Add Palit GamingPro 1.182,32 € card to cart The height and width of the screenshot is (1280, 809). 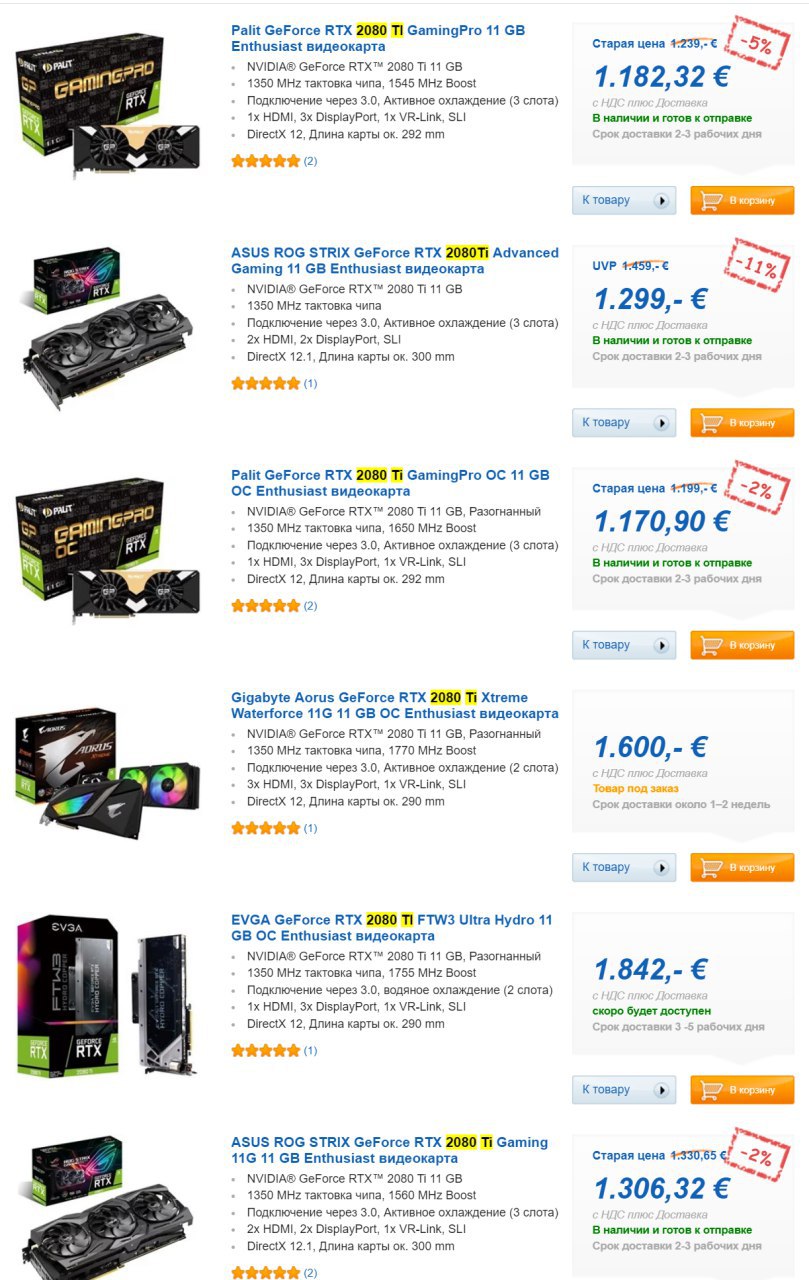(742, 200)
